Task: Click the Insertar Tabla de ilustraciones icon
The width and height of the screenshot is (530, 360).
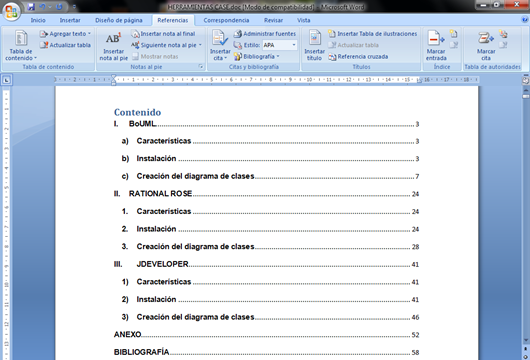Action: point(332,34)
